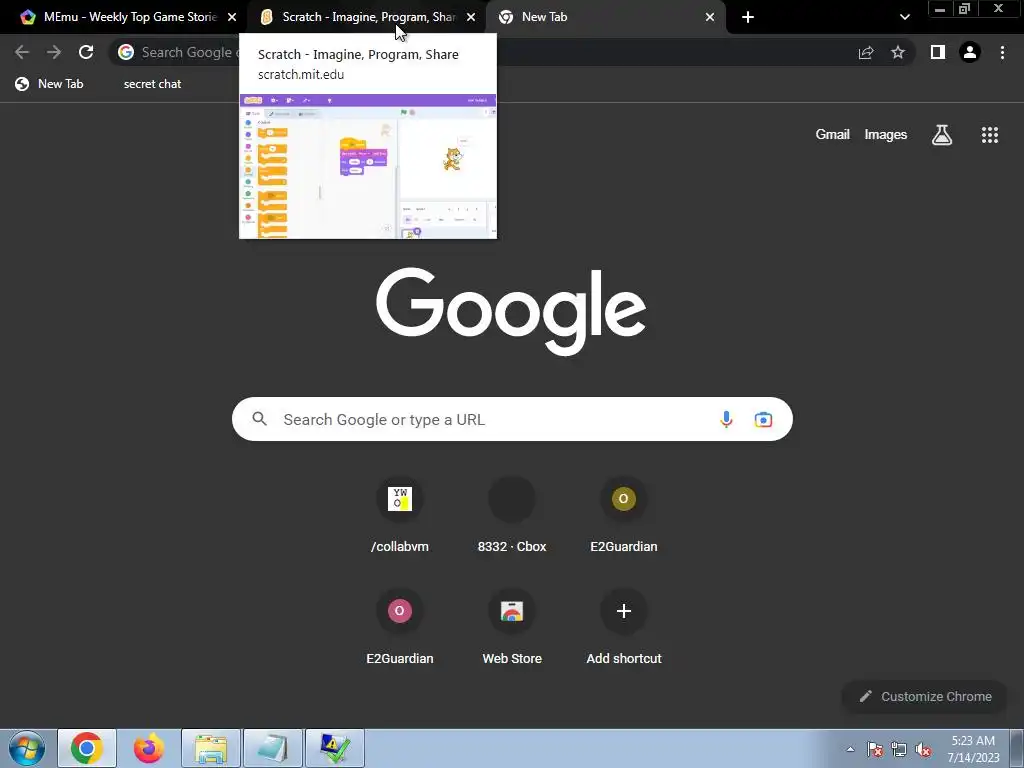Open the pink E2Guardian shortcut
Screen dimensions: 1024x768
(400, 628)
